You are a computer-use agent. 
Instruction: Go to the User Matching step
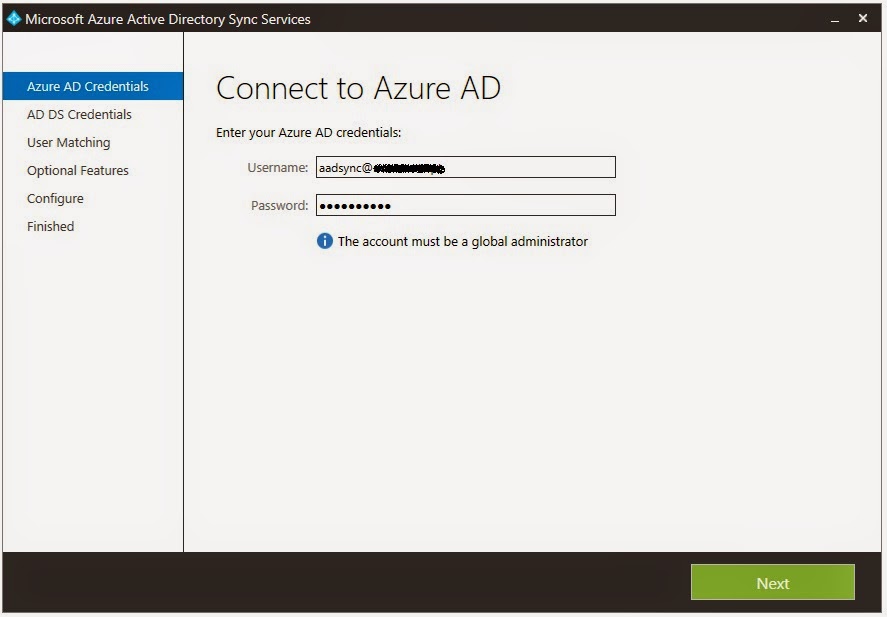click(x=68, y=143)
